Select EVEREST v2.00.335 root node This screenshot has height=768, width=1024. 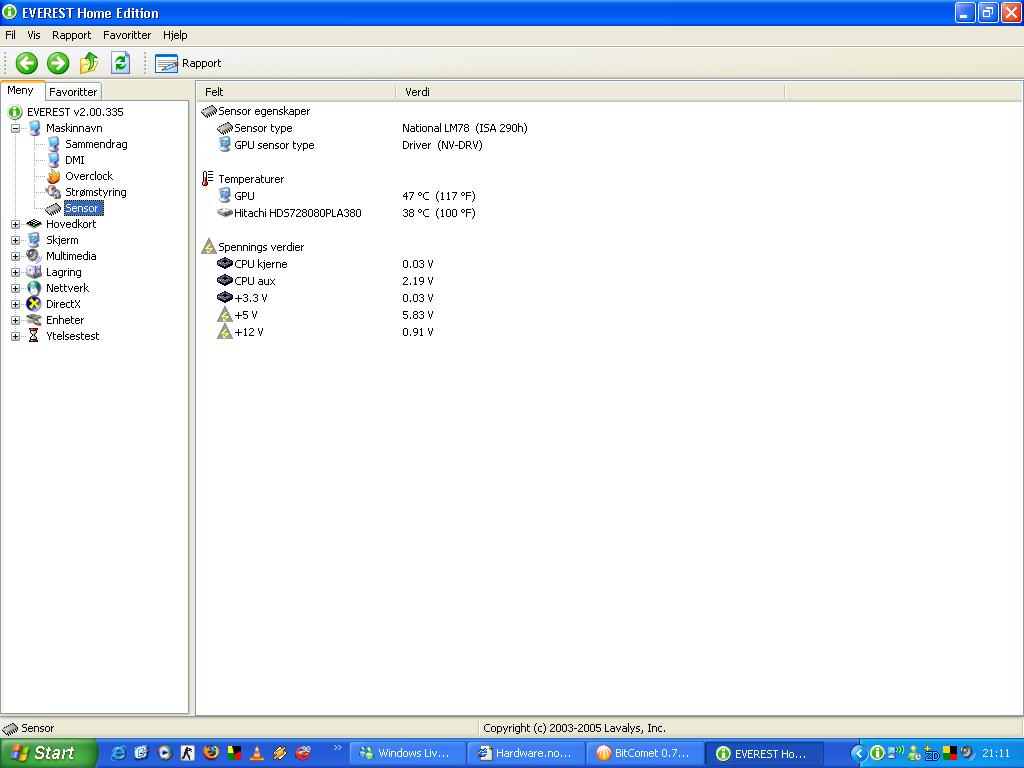(75, 112)
